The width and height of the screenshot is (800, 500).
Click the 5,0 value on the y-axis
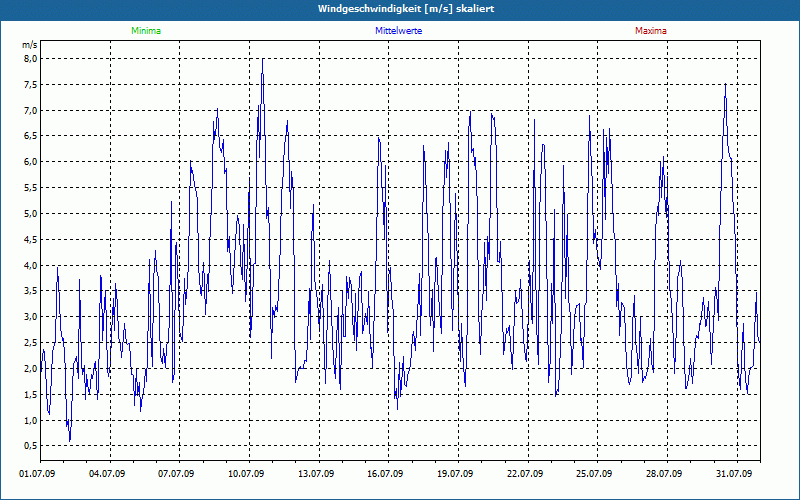[30, 214]
